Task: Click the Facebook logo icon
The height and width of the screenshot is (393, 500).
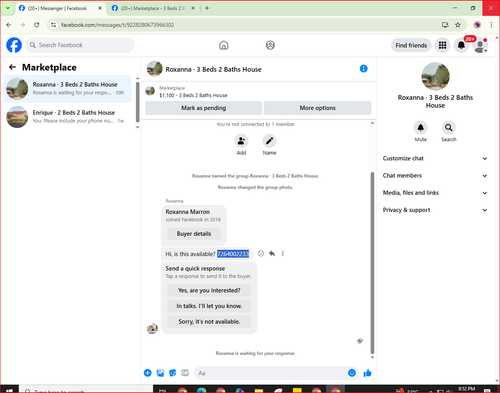Action: 14,45
